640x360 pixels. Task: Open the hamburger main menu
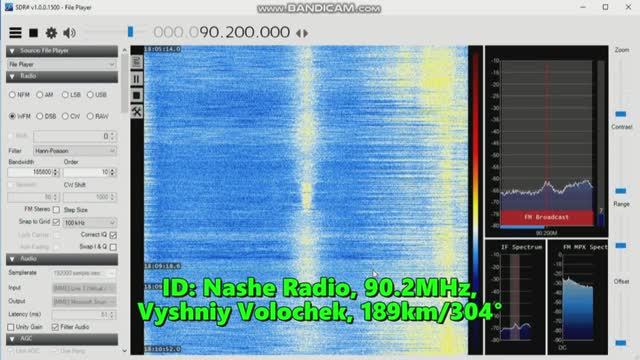15,33
